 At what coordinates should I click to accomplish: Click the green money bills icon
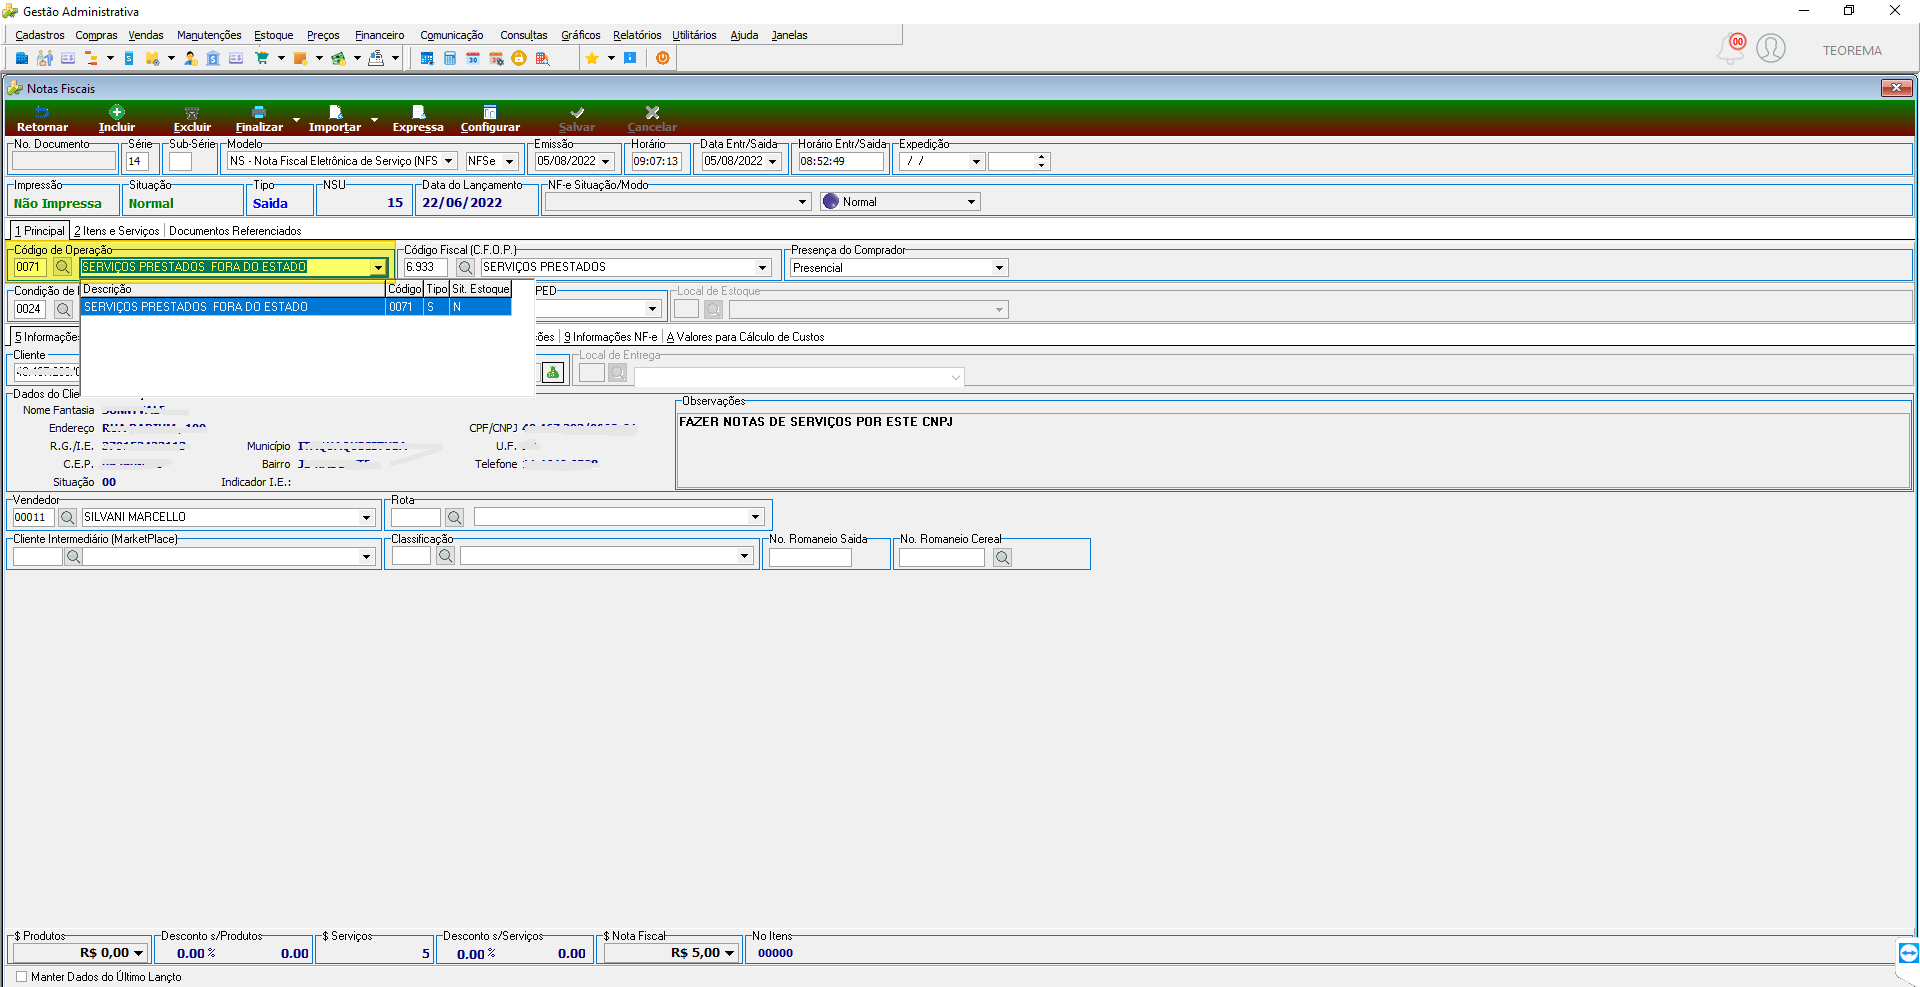[338, 58]
